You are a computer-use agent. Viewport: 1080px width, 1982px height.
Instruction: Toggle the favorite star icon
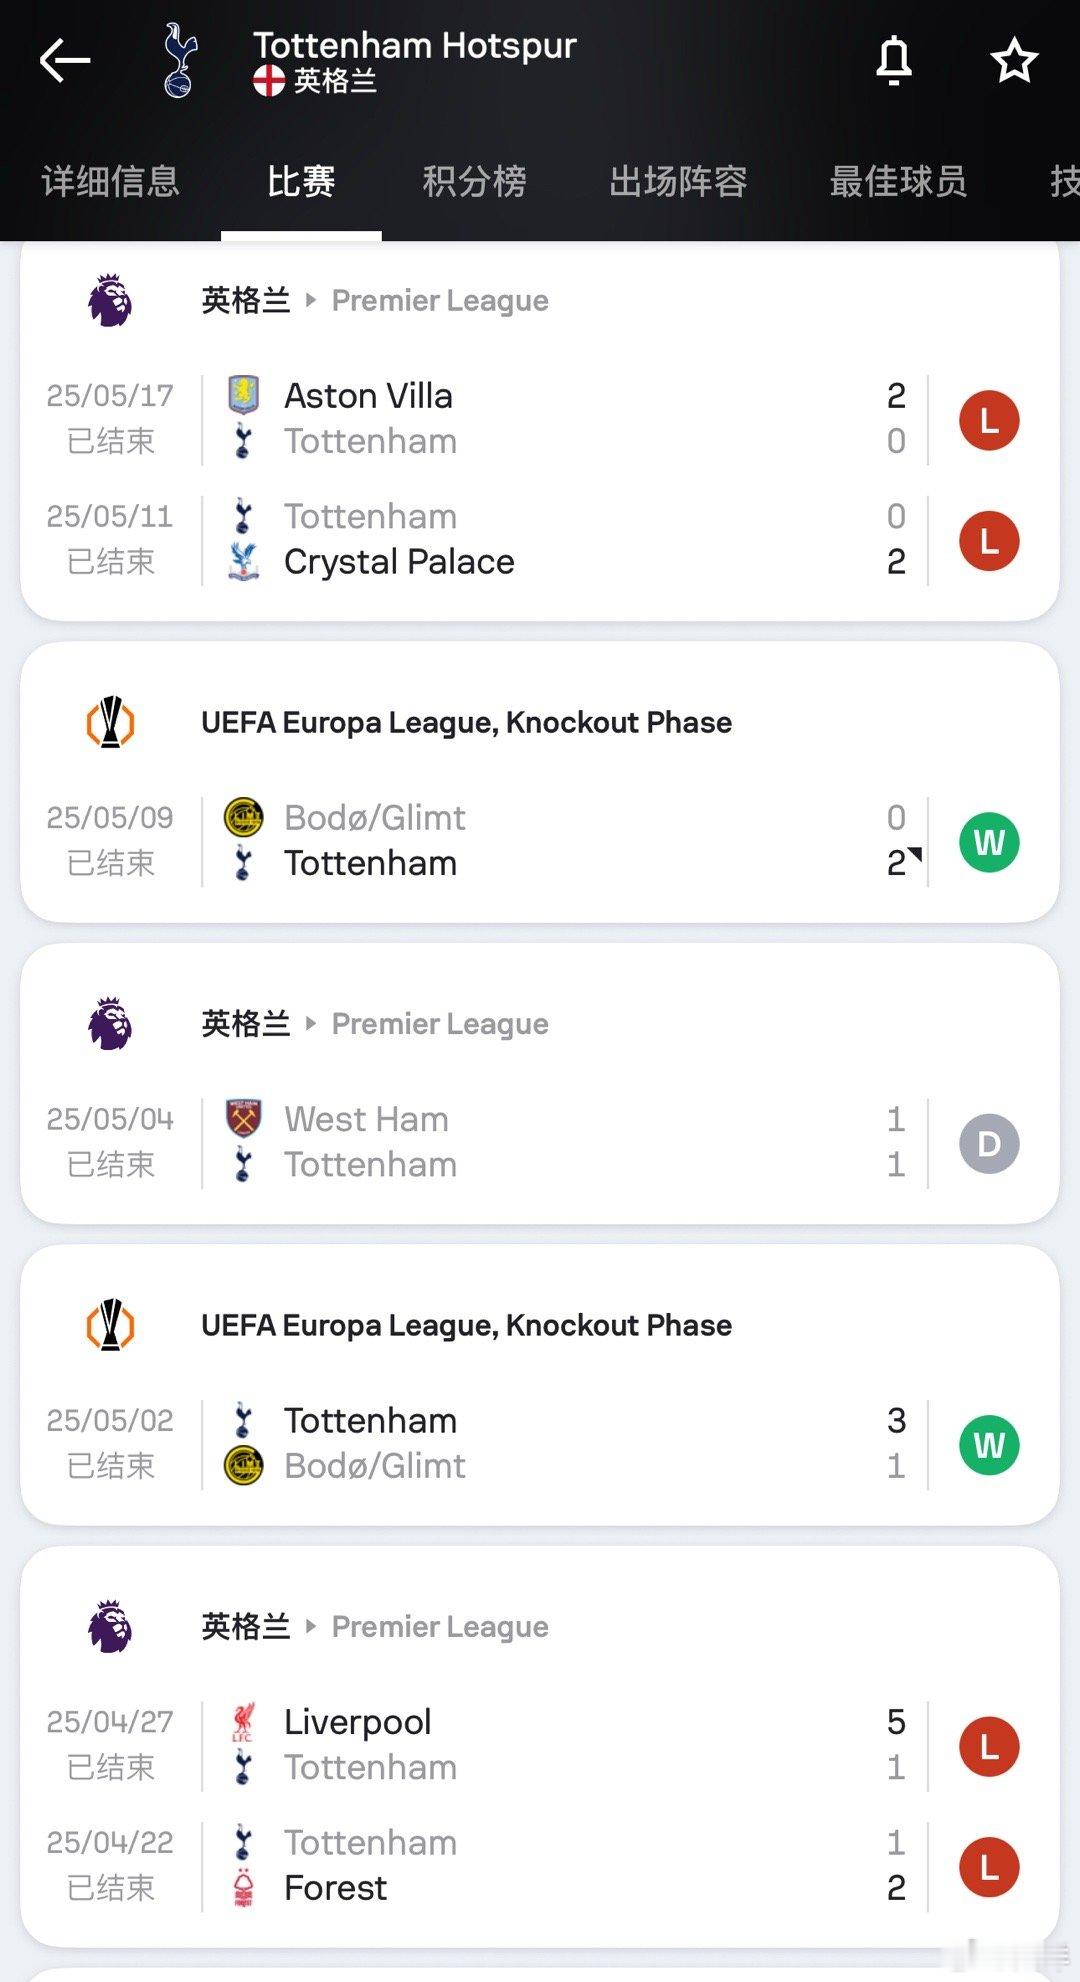click(x=1014, y=60)
